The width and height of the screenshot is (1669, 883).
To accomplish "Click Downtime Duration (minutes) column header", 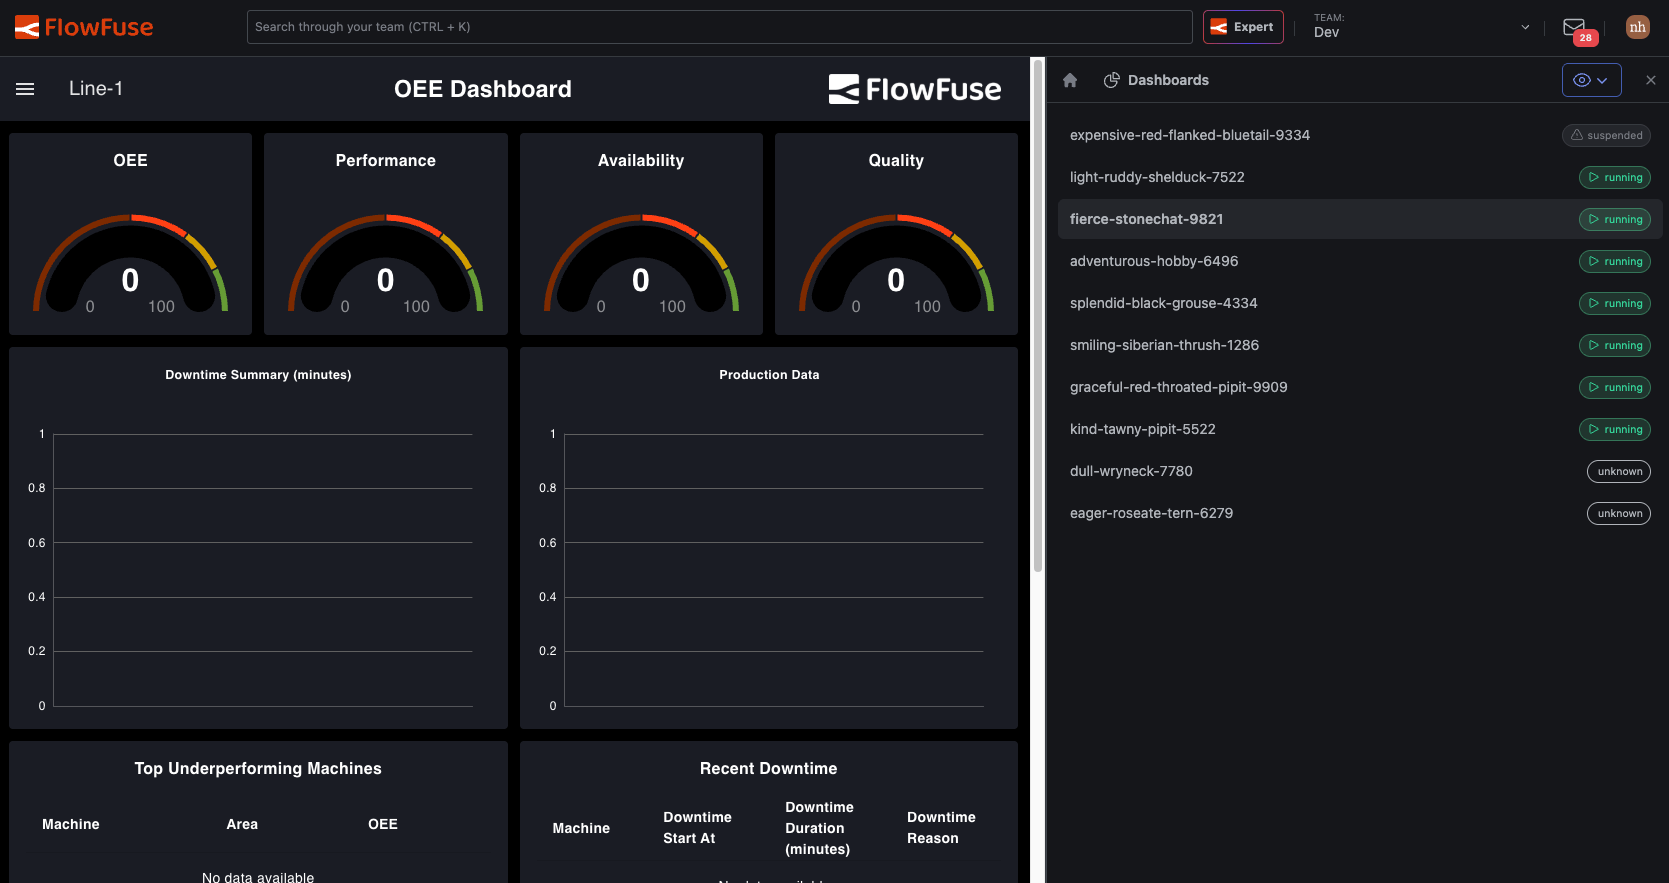I will (x=819, y=828).
